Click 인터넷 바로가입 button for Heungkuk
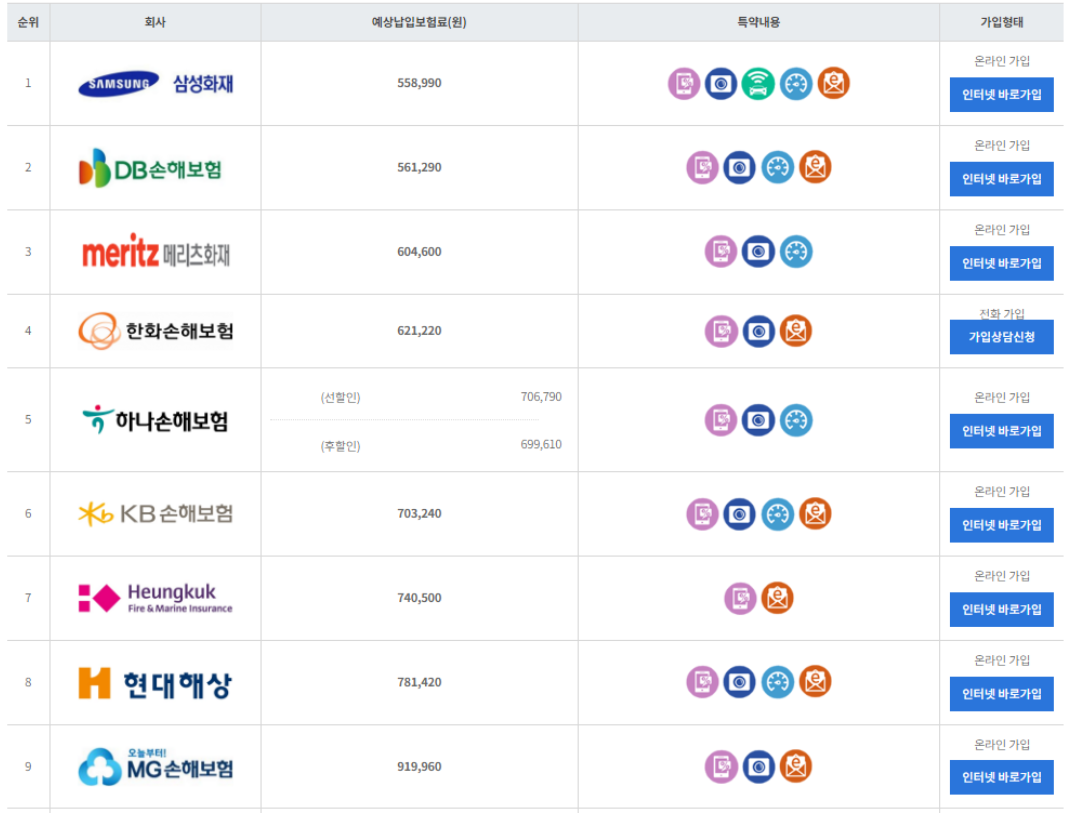Viewport: 1070px width, 813px height. [x=1001, y=610]
